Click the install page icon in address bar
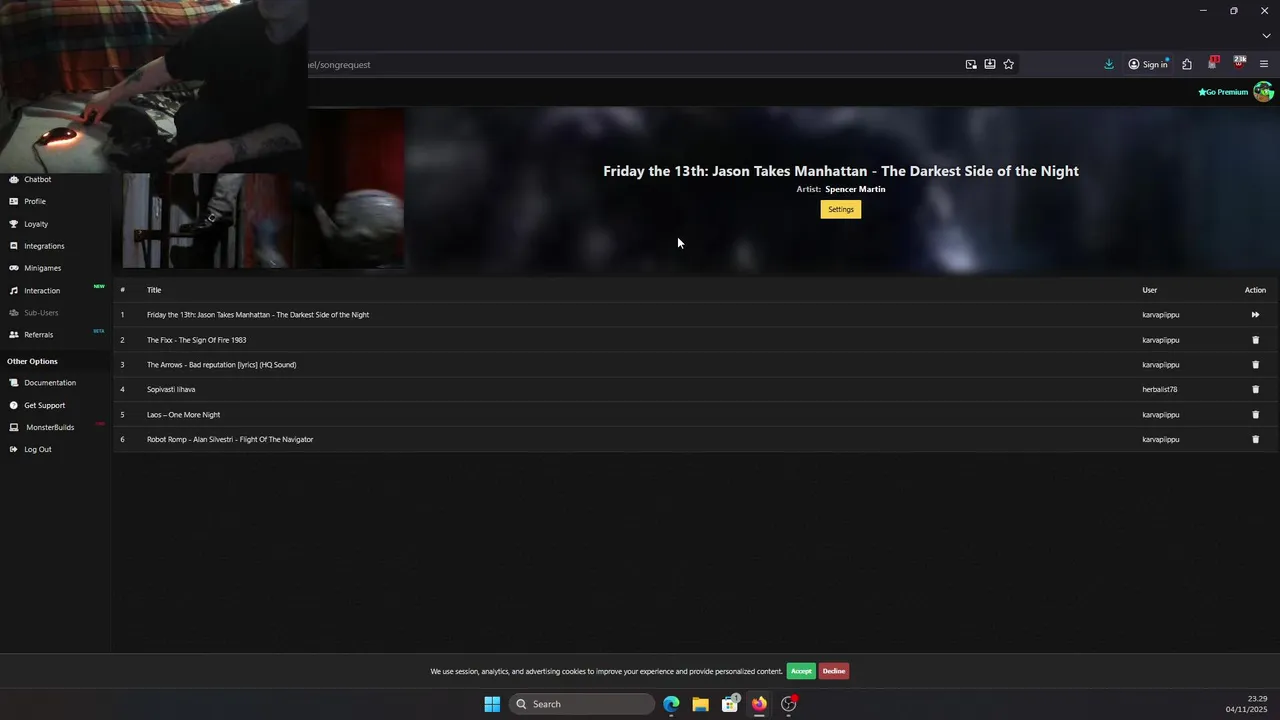Viewport: 1280px width, 720px height. pos(990,64)
